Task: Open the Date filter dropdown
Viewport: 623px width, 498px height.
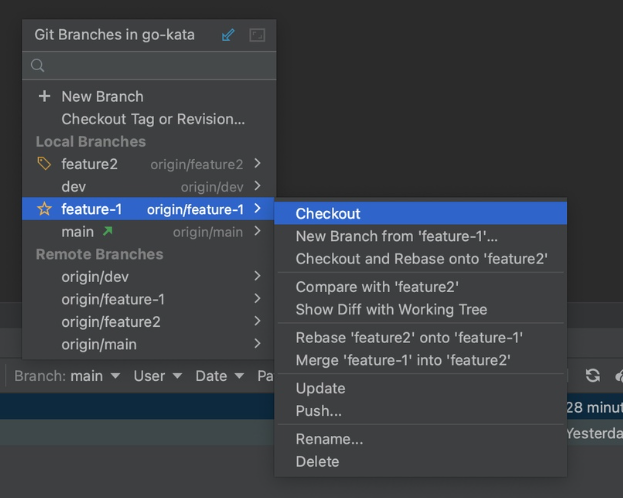Action: (x=219, y=376)
